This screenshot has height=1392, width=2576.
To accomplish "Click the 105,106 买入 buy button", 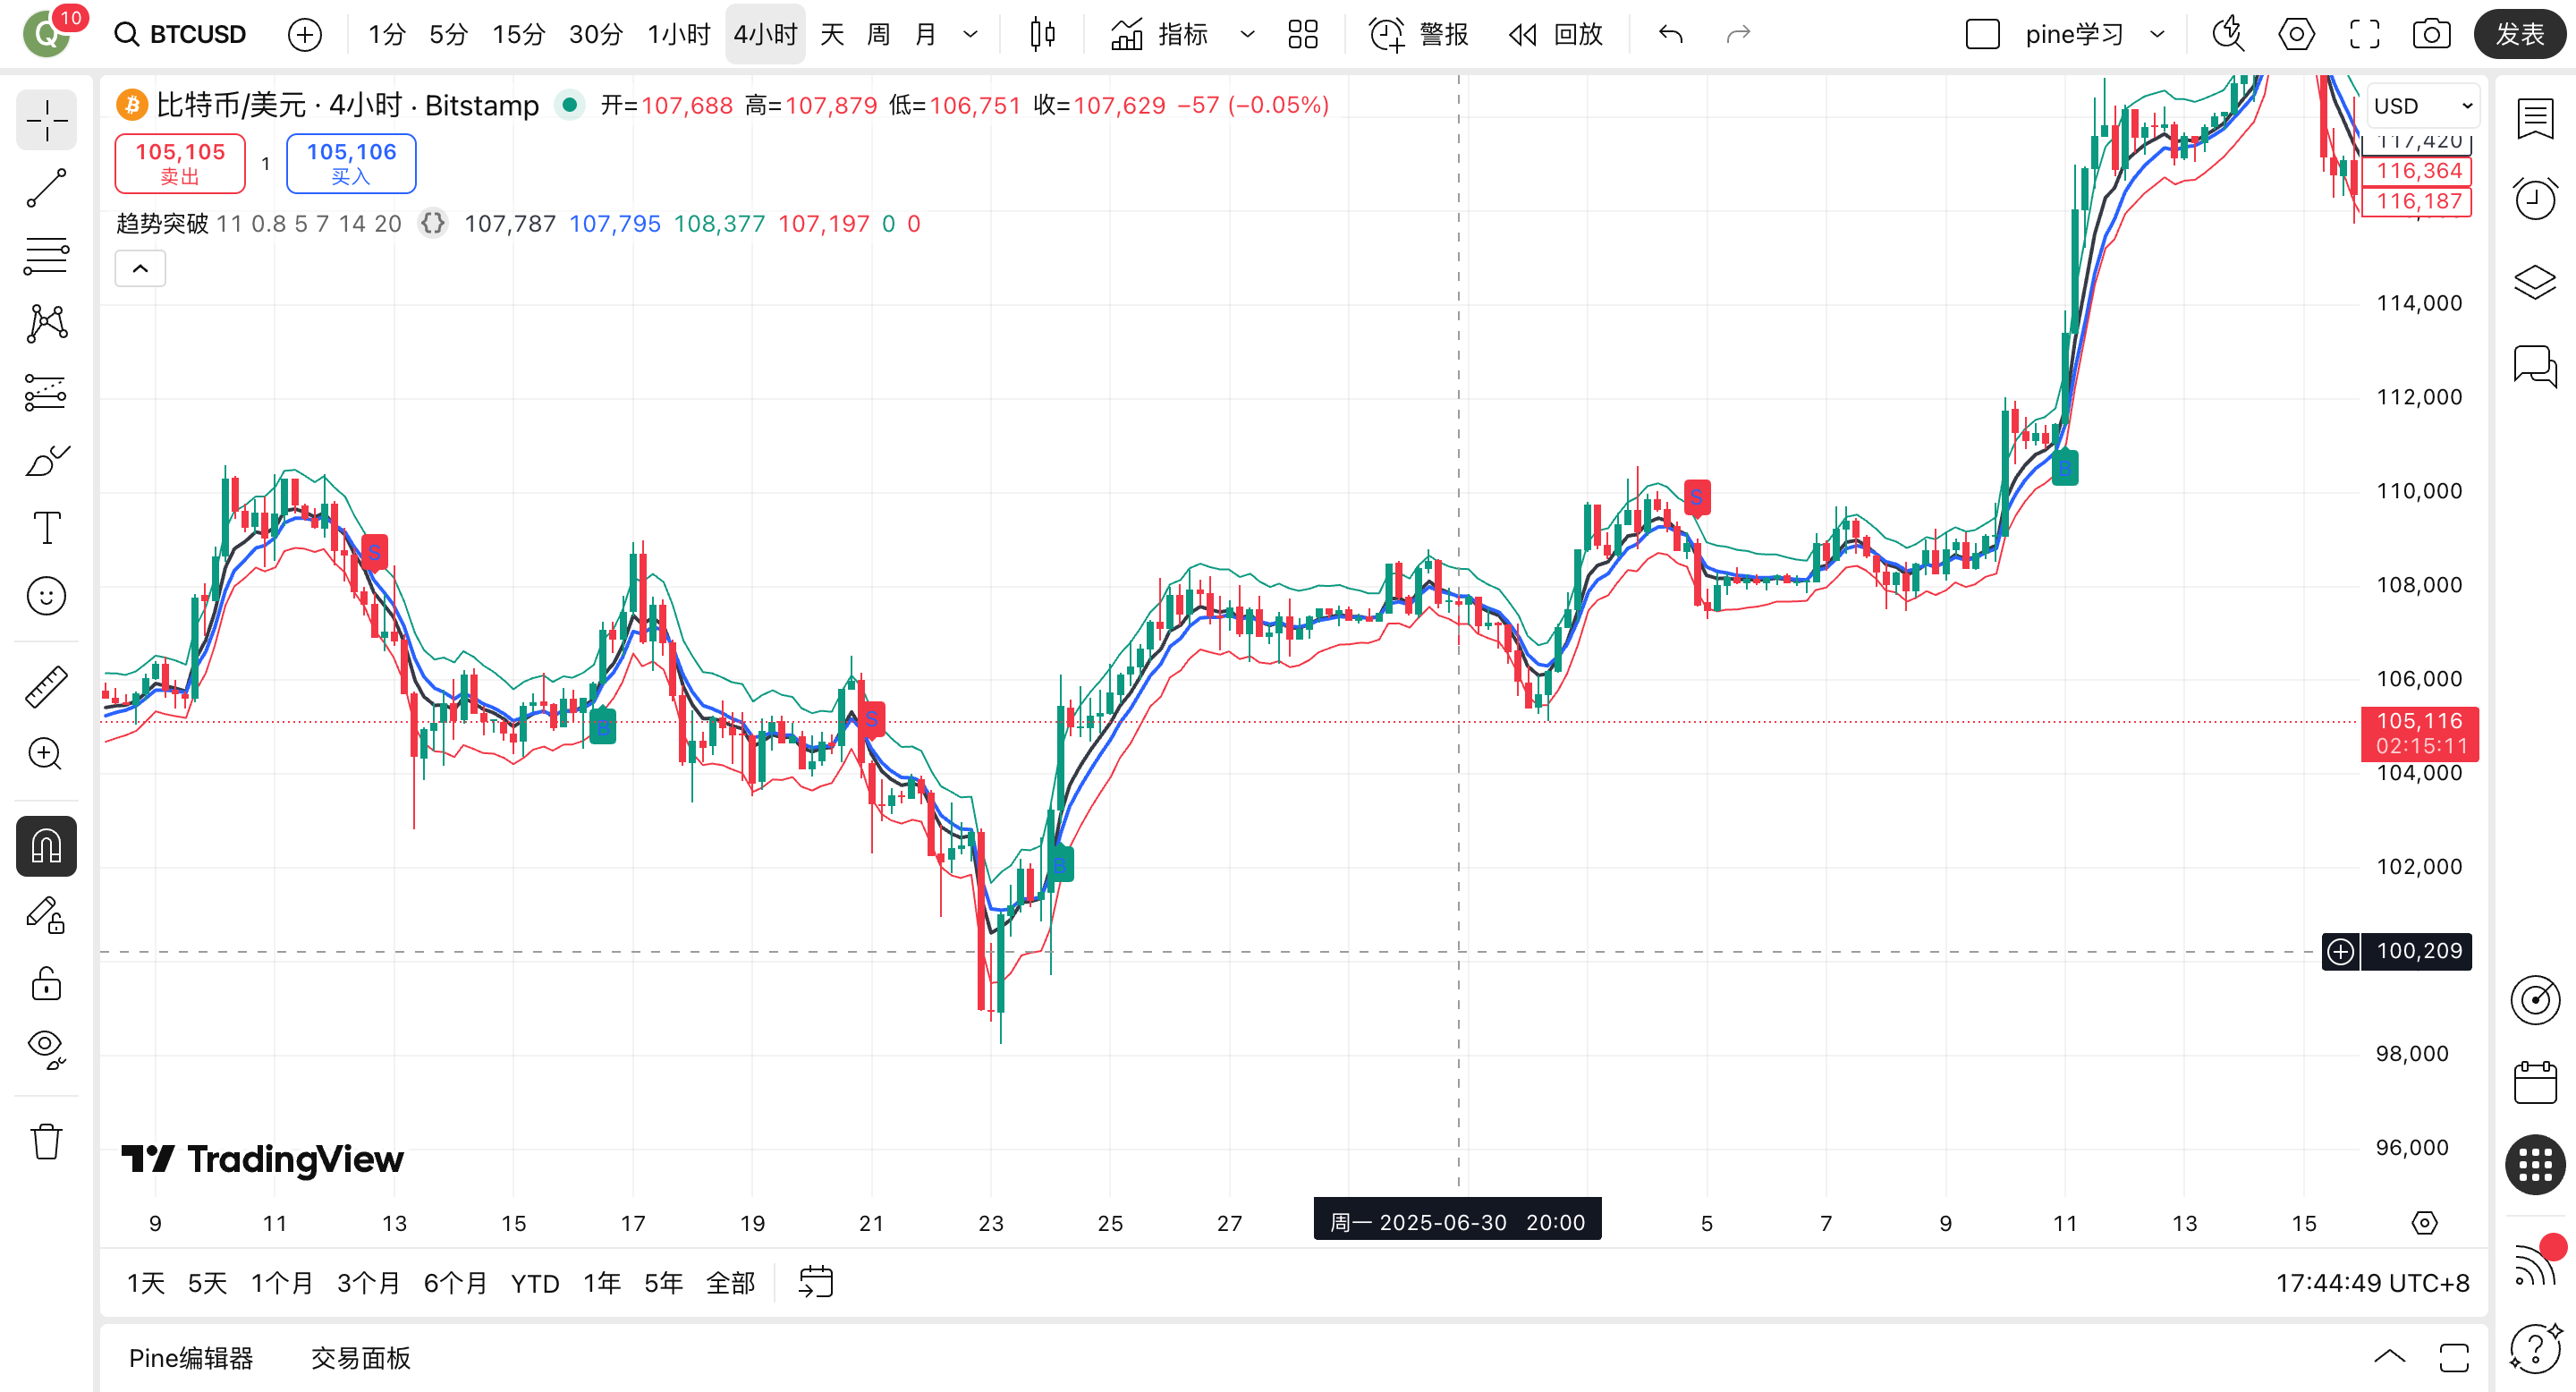I will tap(351, 163).
